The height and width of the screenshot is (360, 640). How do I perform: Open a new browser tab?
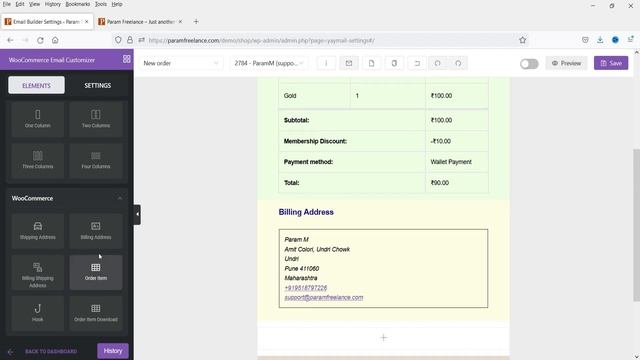tap(196, 22)
